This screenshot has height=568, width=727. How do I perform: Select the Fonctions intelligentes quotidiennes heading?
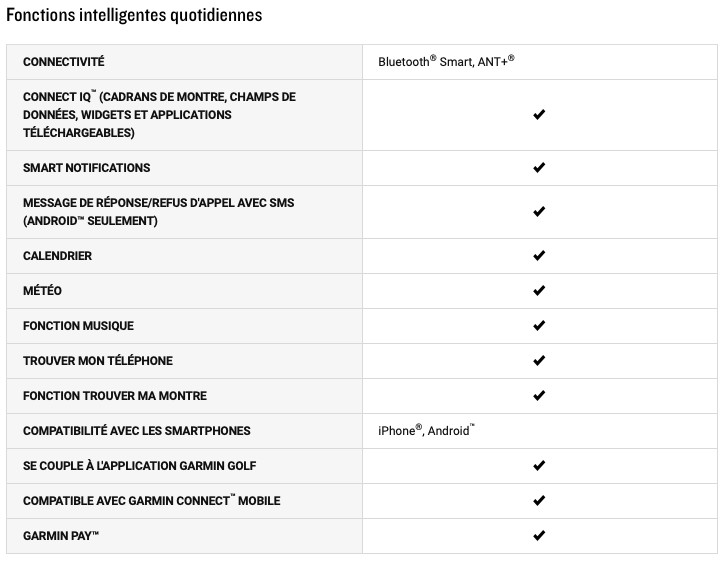[134, 15]
